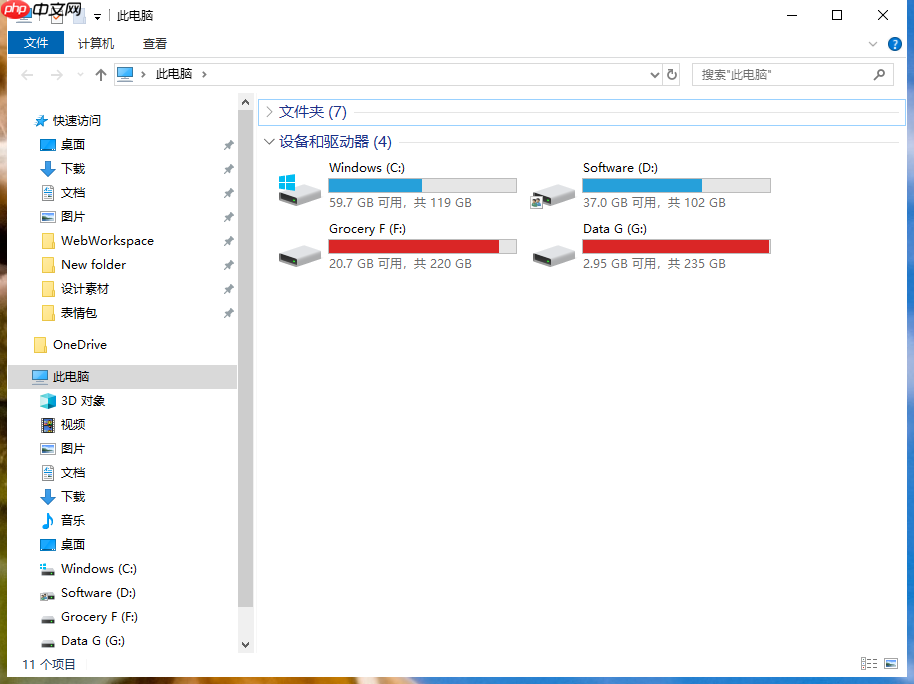Click the refresh icon beside address bar
Screen dimensions: 914x684
pyautogui.click(x=670, y=74)
